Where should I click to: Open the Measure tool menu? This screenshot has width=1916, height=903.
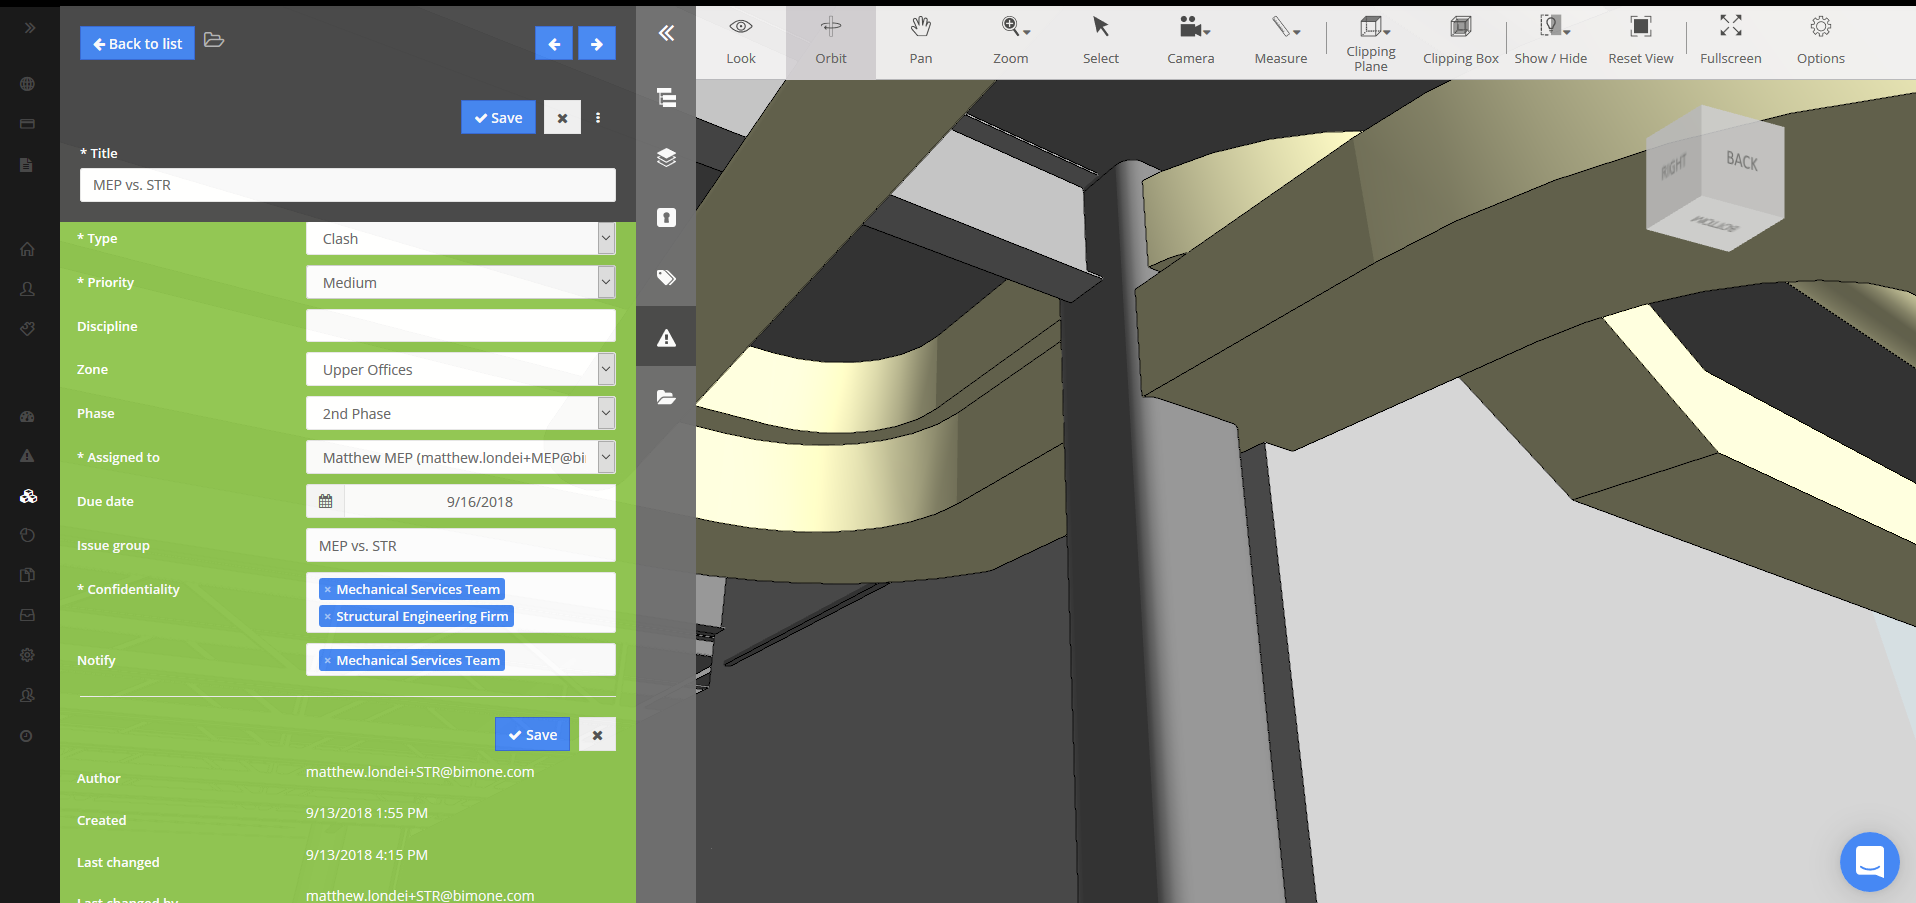tap(1281, 42)
